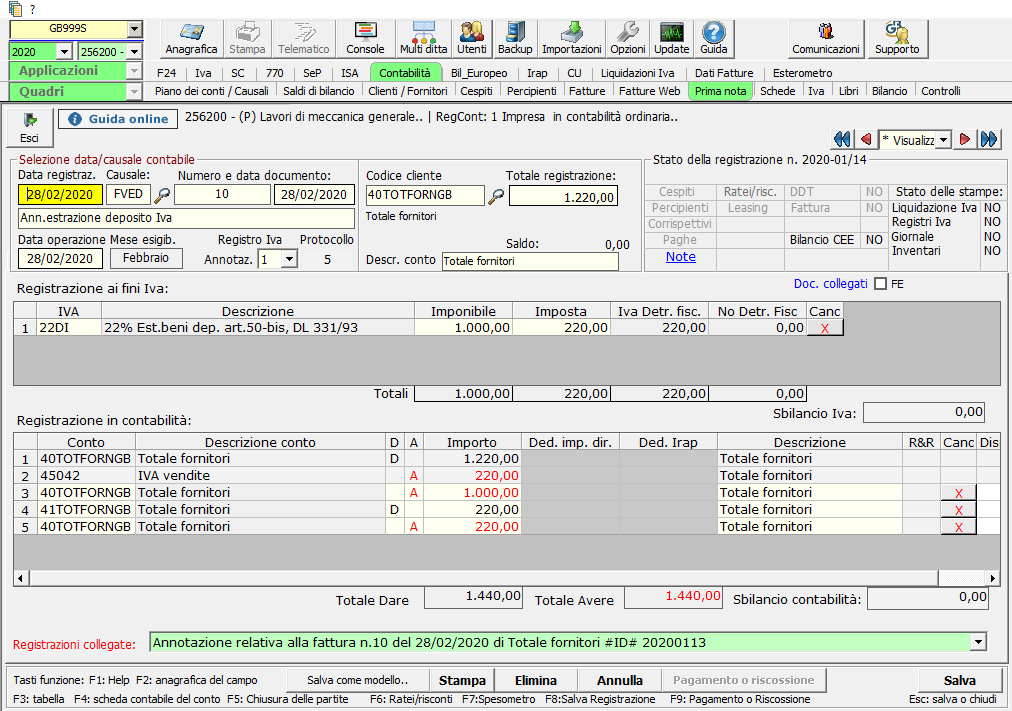Open the Supporto icon
1012x711 pixels.
click(x=897, y=39)
